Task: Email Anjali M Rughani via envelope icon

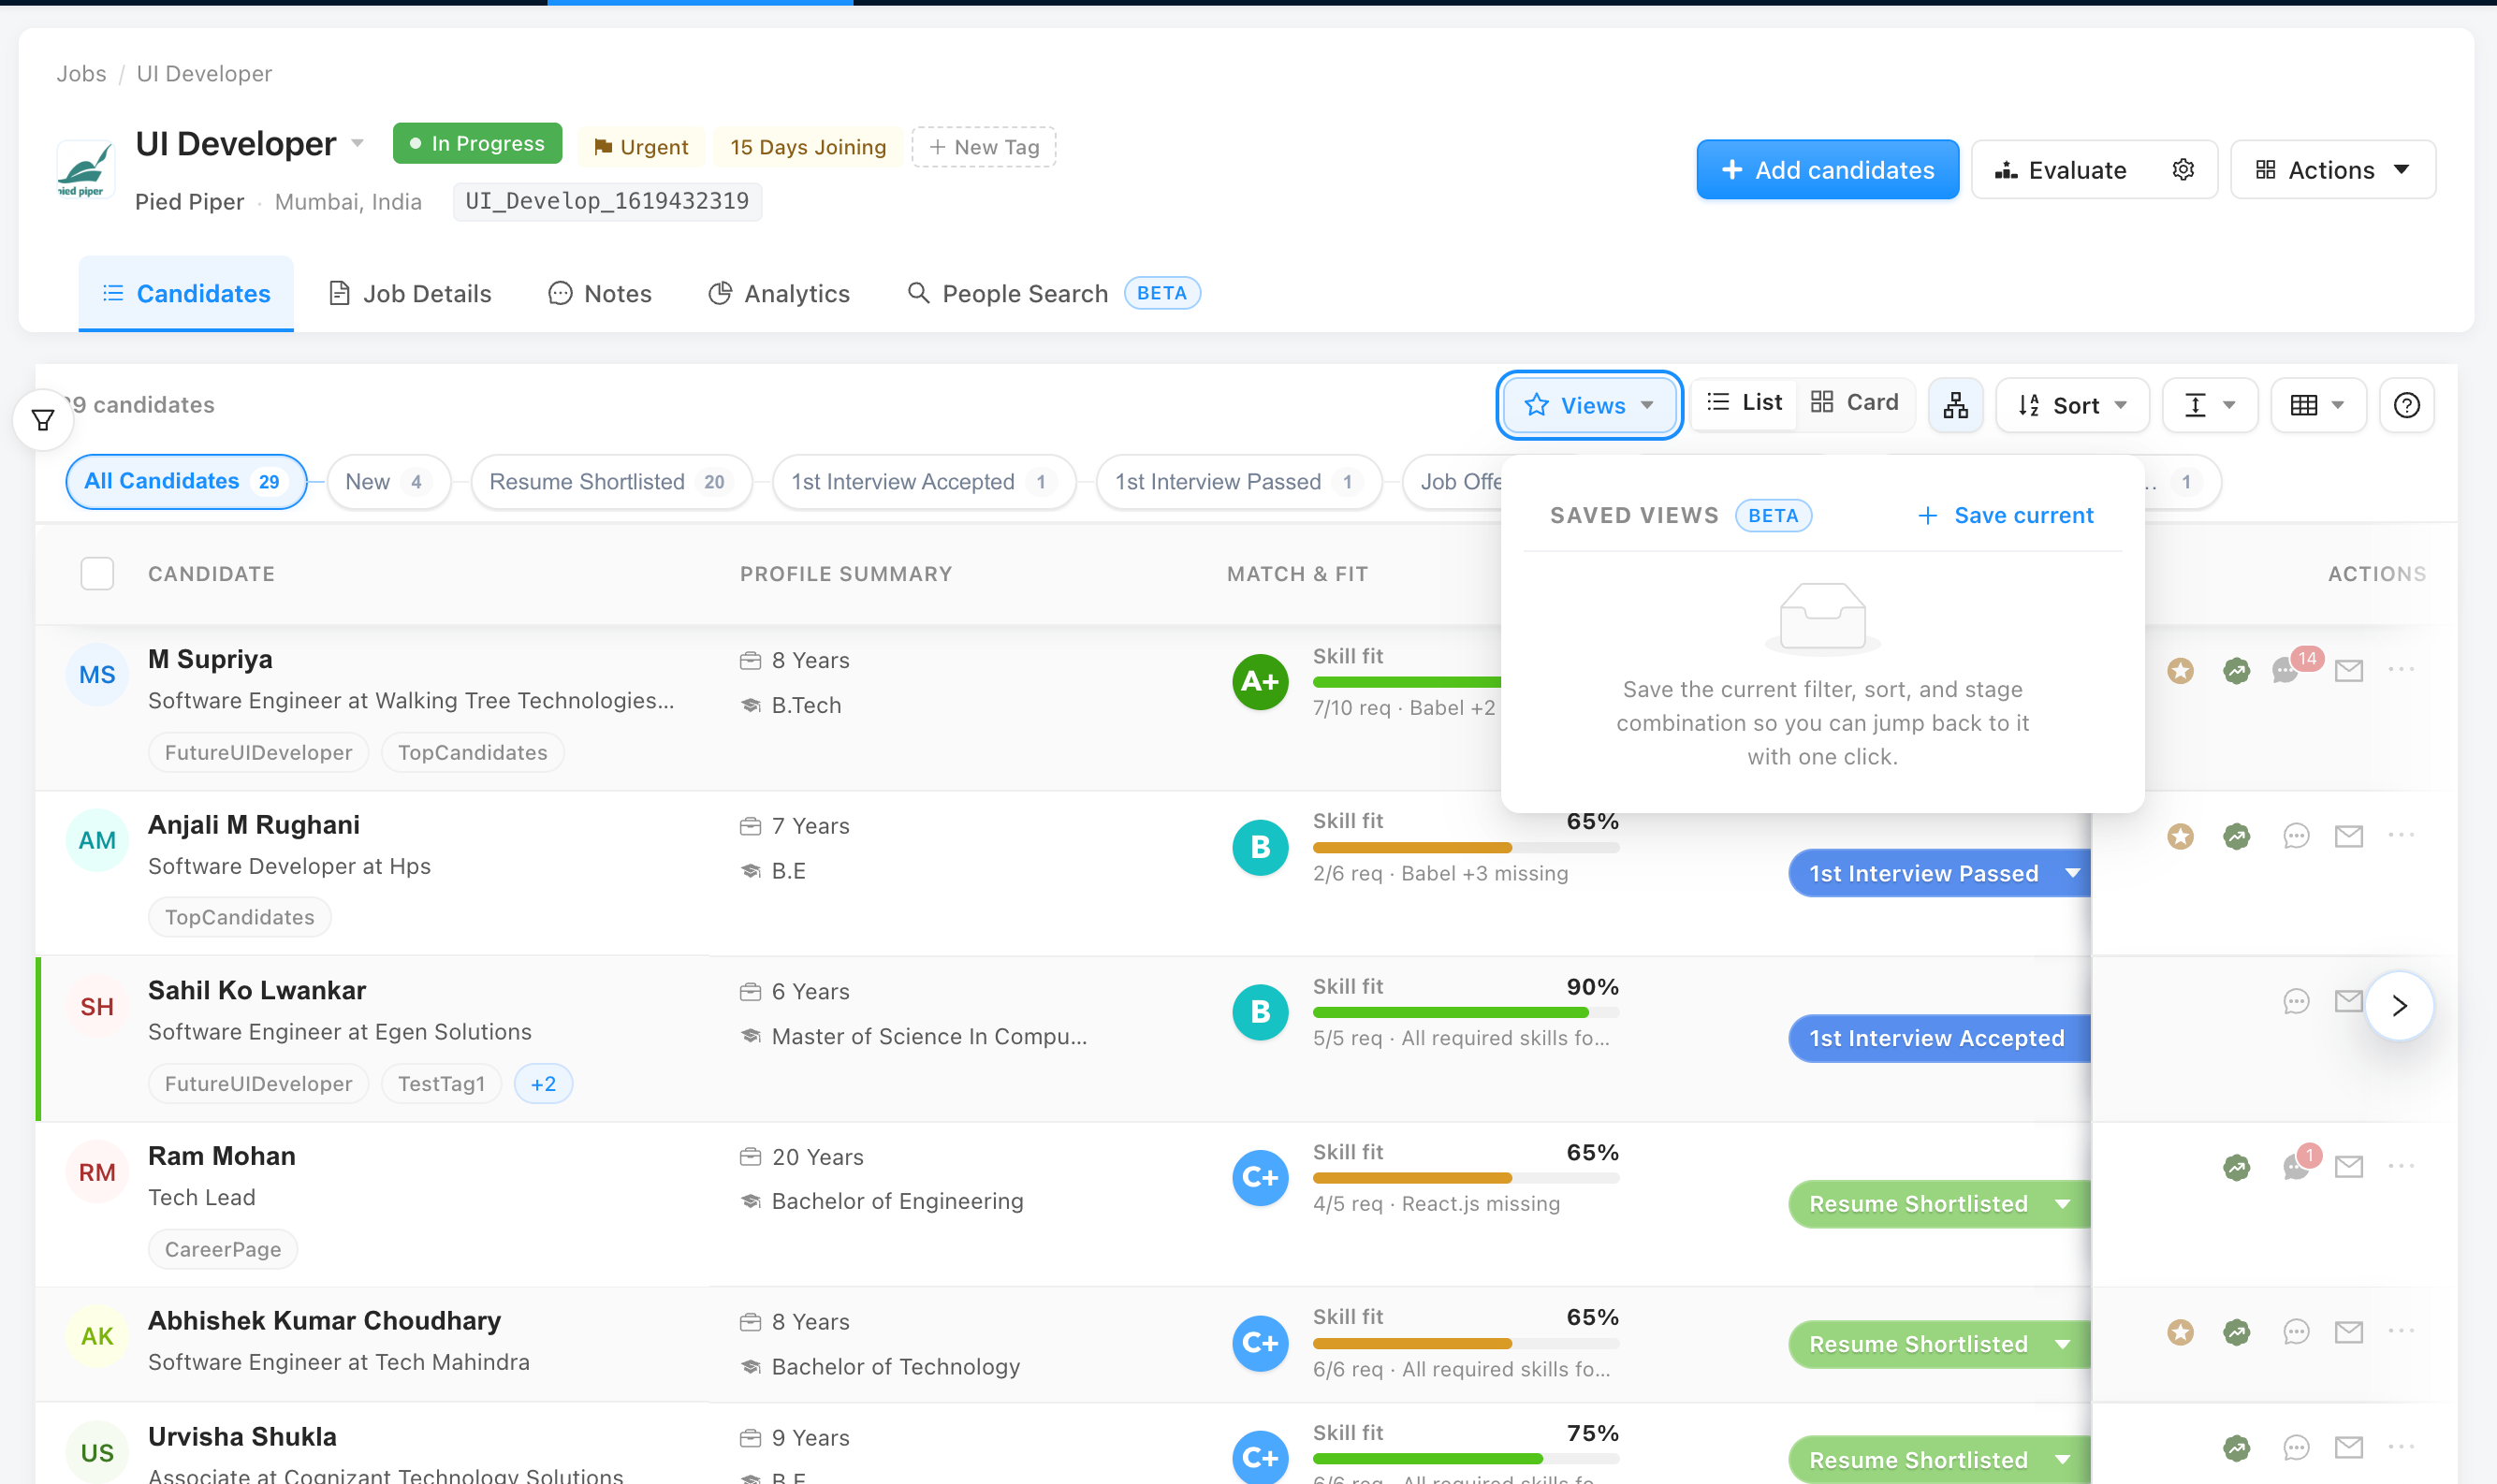Action: (x=2348, y=835)
